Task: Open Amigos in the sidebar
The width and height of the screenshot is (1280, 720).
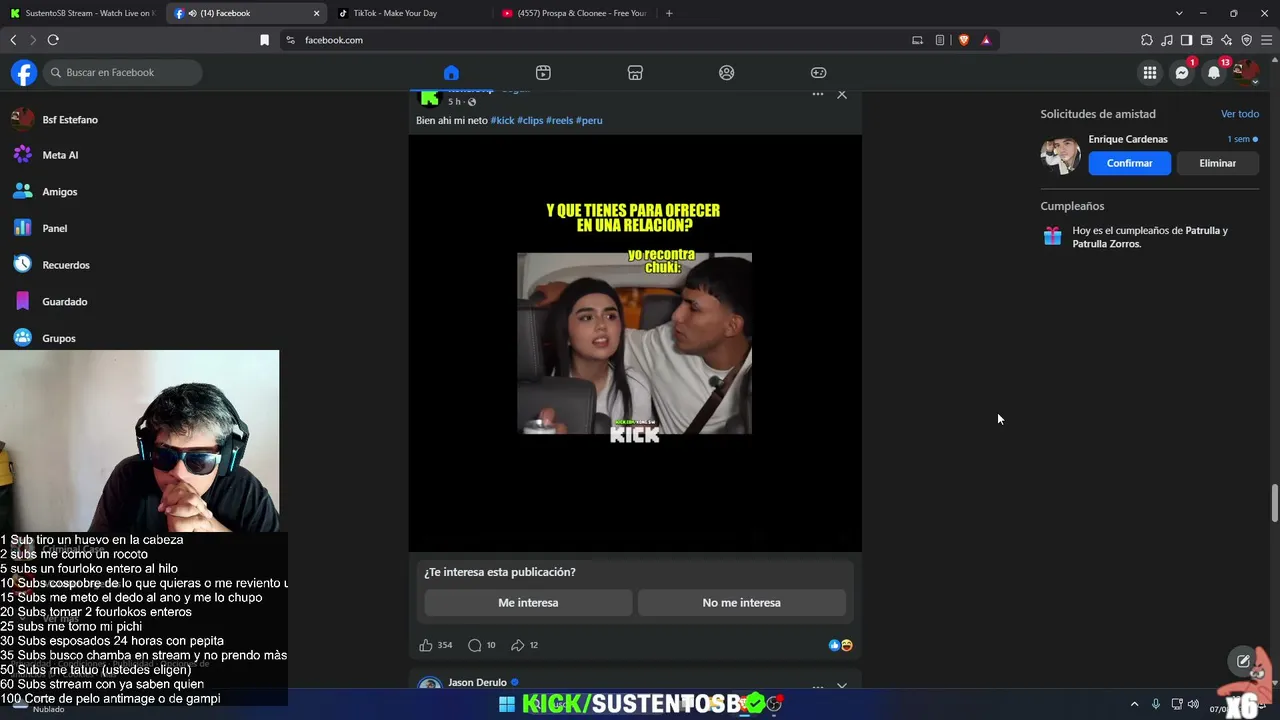Action: [60, 192]
